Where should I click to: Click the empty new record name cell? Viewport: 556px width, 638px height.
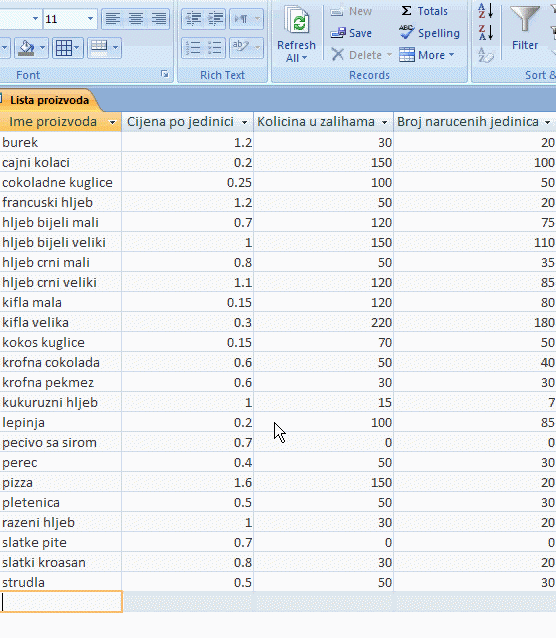point(61,602)
